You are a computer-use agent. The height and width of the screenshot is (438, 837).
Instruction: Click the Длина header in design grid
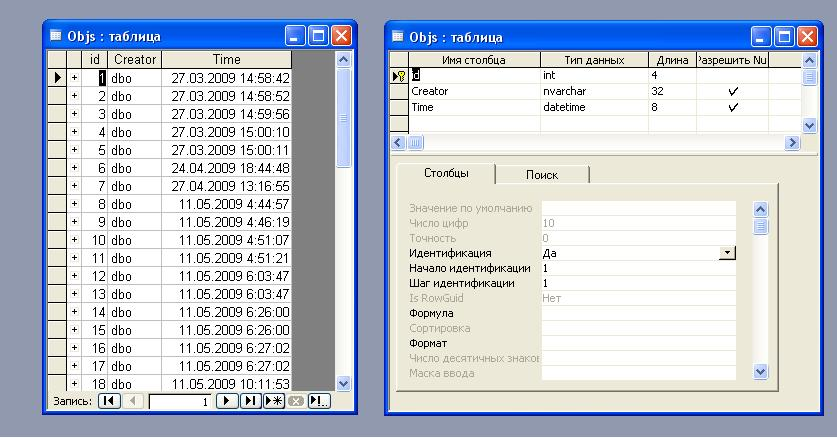pos(672,60)
